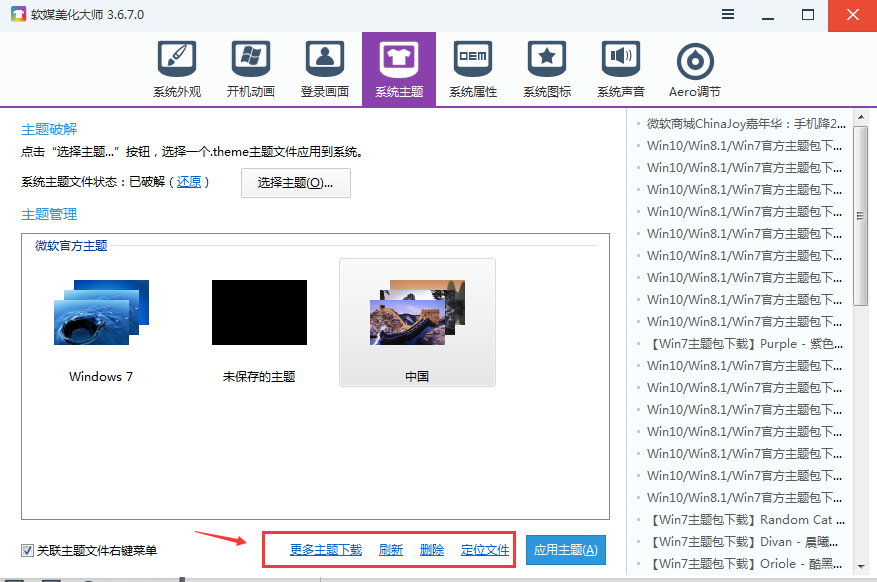Refresh themes via the 刷新 link
The height and width of the screenshot is (582, 877).
pyautogui.click(x=390, y=549)
